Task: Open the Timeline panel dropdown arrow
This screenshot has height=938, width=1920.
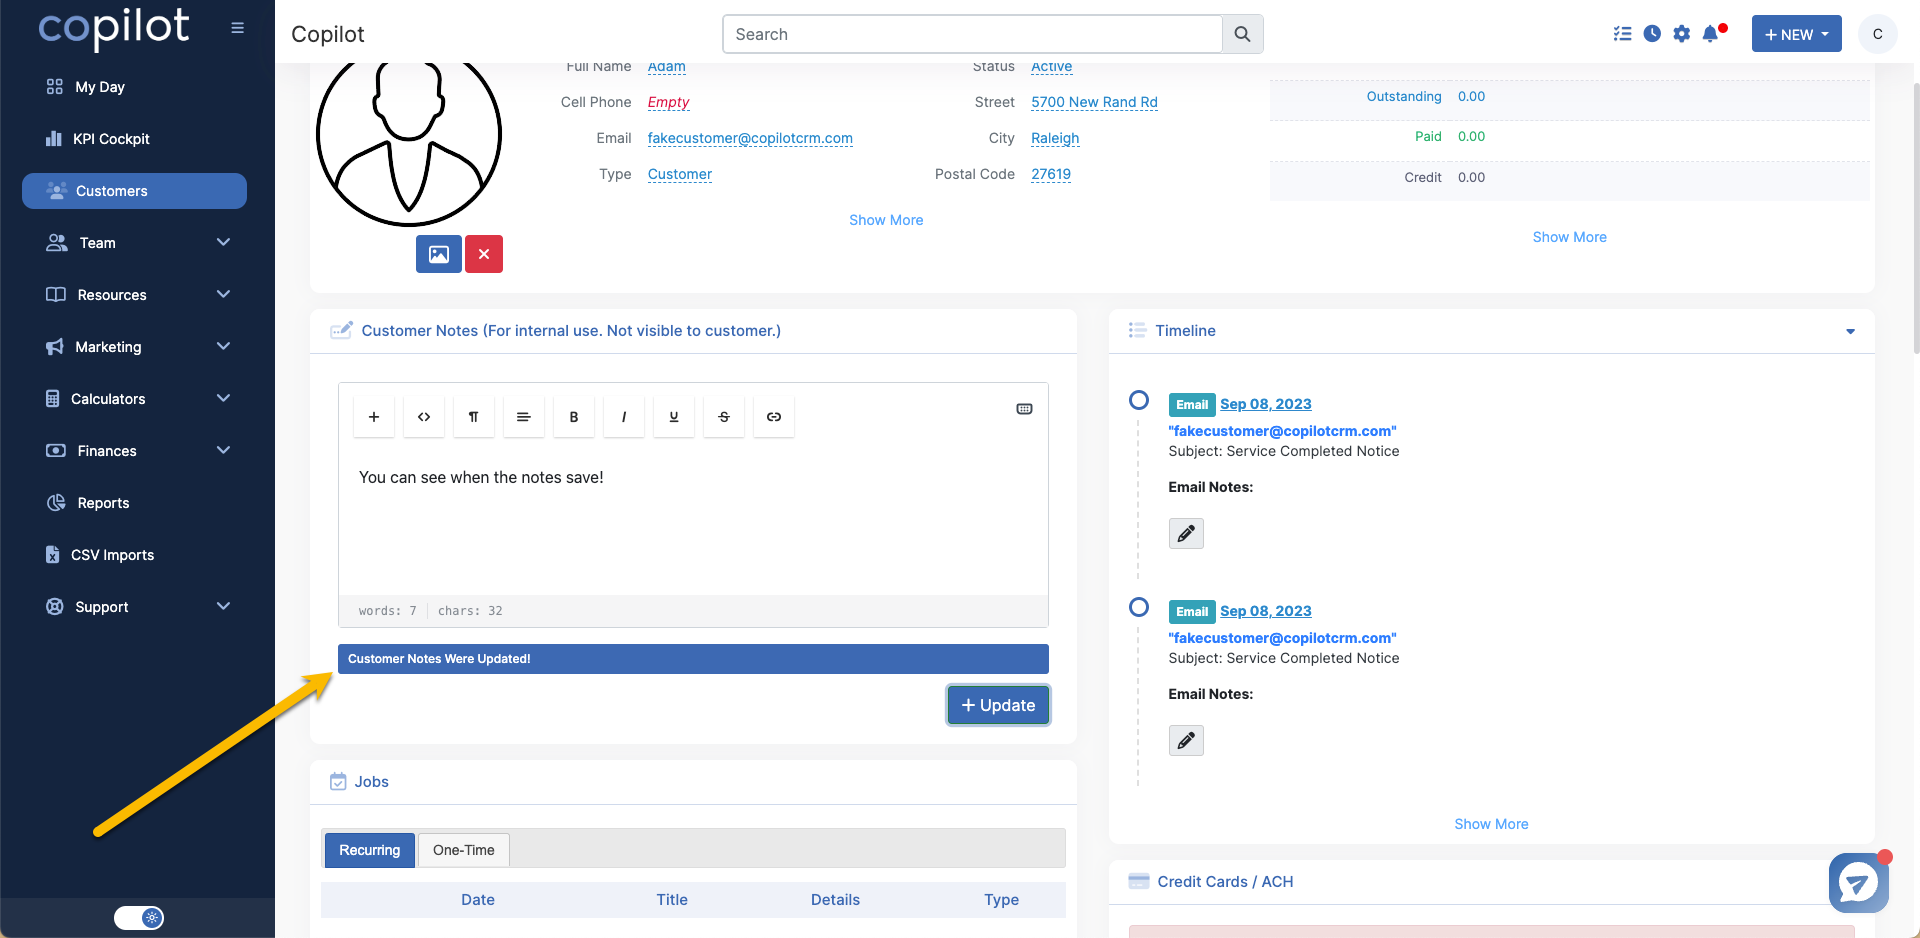Action: point(1850,331)
